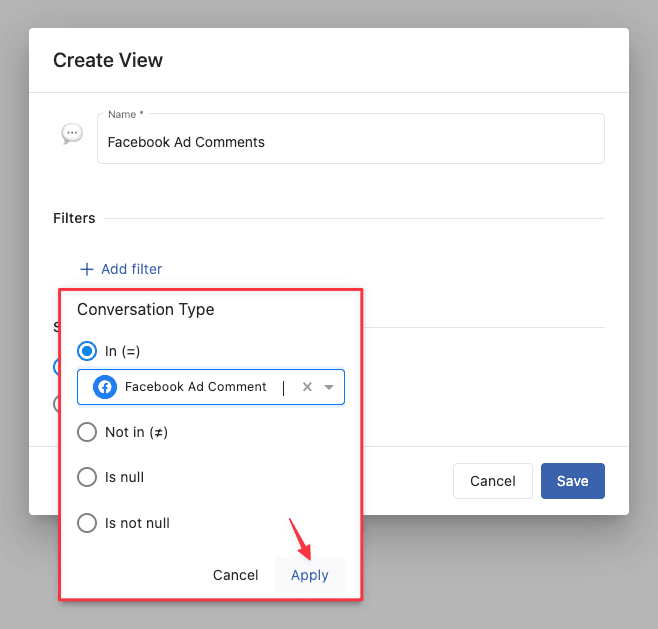Click the Create View dialog title

click(x=108, y=60)
